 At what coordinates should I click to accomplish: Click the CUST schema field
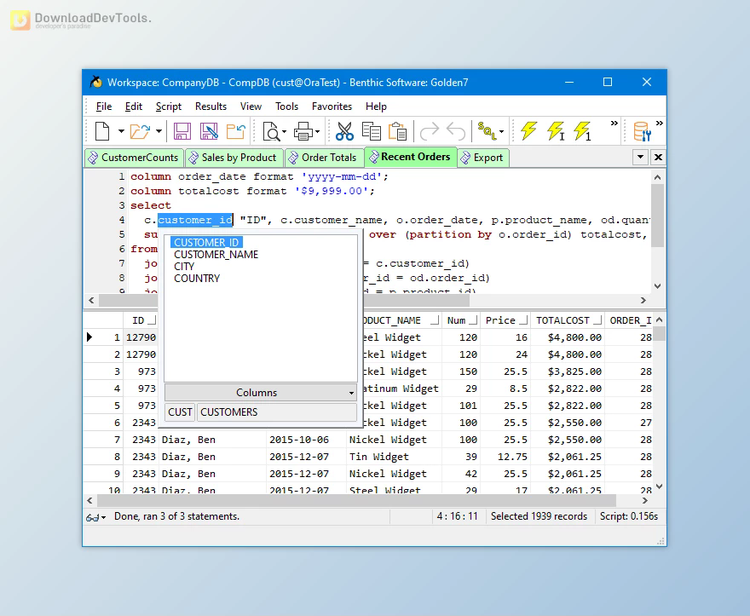[180, 412]
